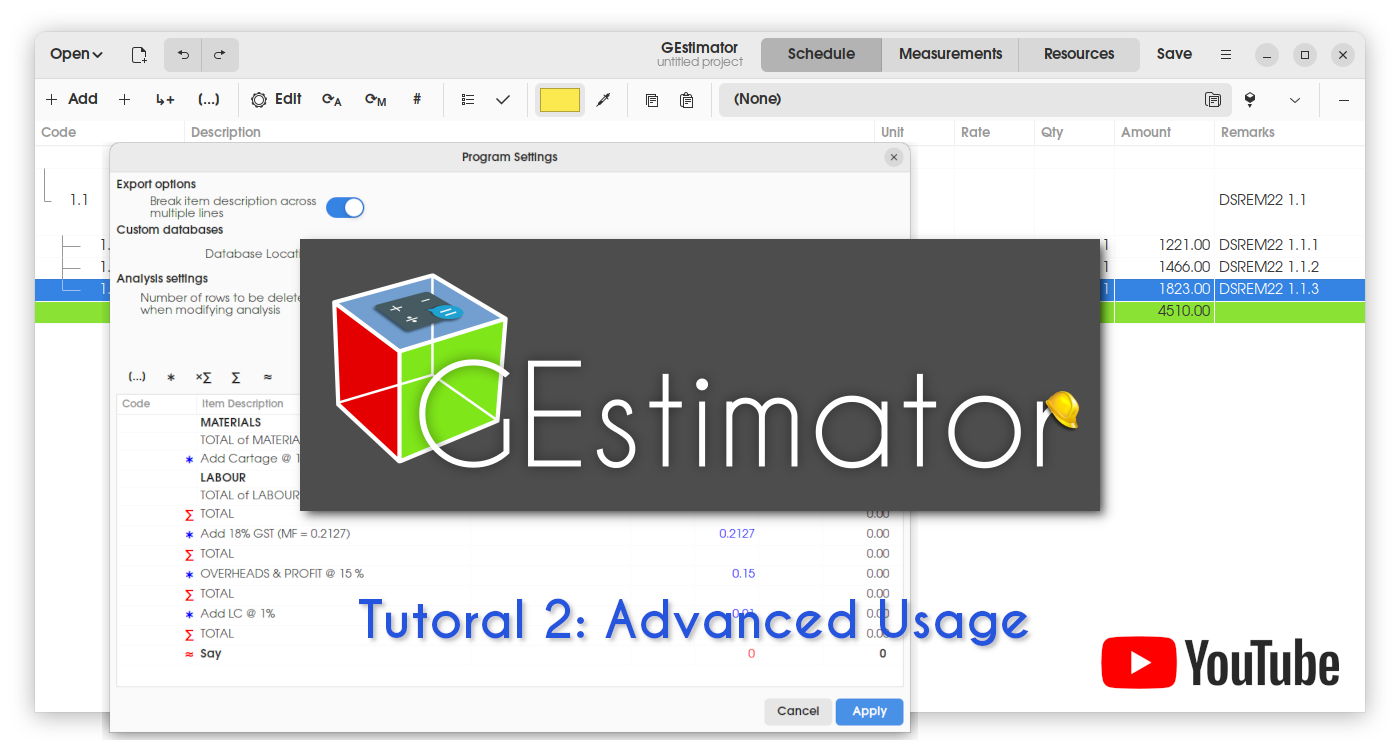Undo the last action
Viewport: 1400px width, 750px height.
click(183, 55)
